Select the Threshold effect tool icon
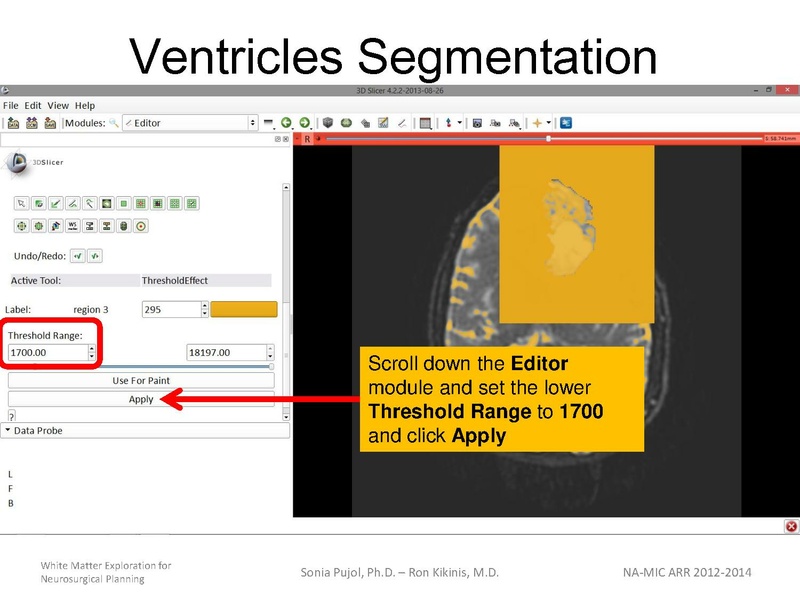Image resolution: width=800 pixels, height=600 pixels. point(104,203)
